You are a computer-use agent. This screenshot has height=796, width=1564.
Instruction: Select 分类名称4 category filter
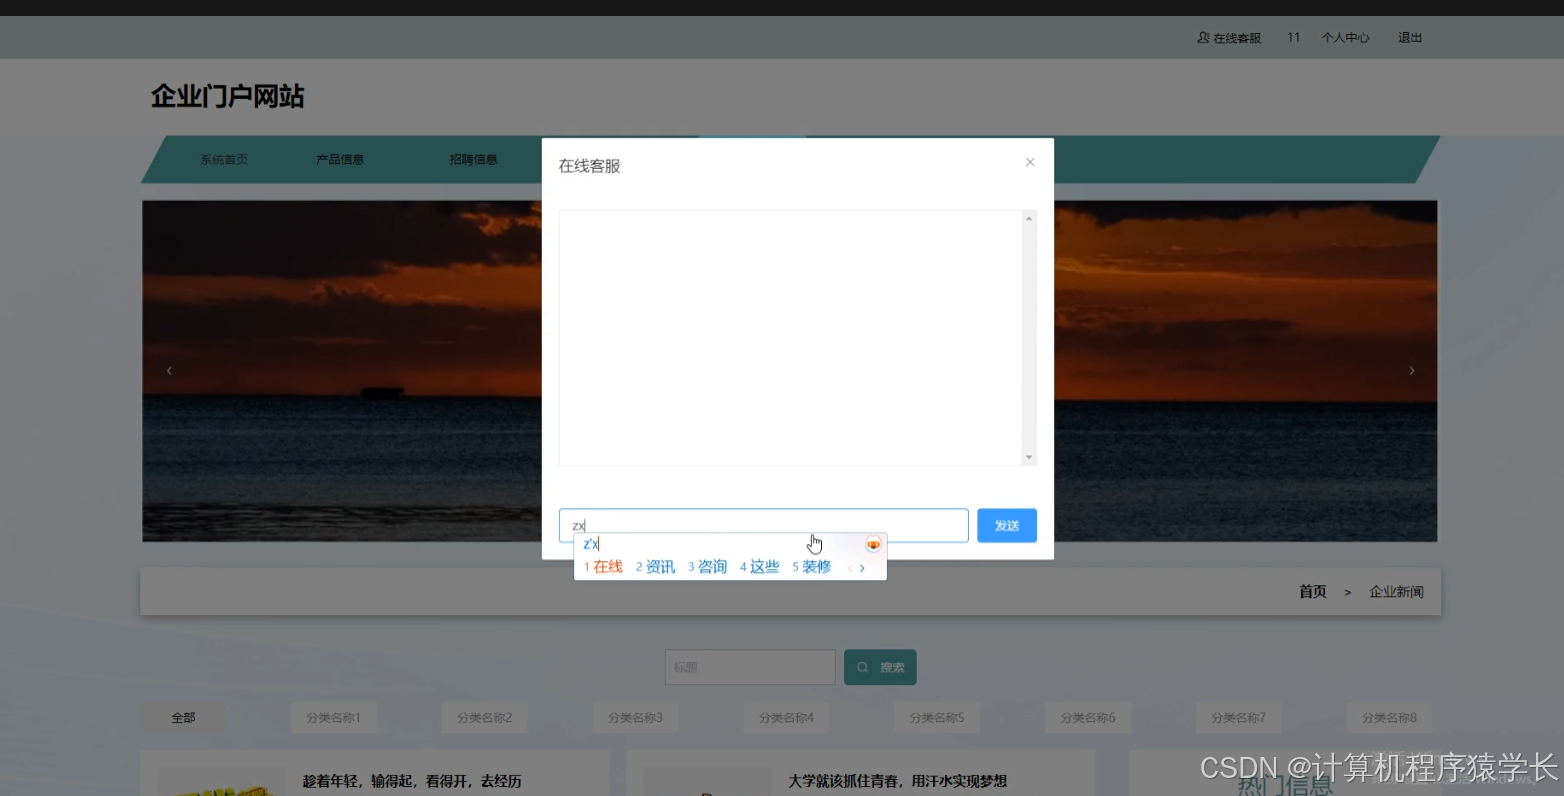[787, 718]
